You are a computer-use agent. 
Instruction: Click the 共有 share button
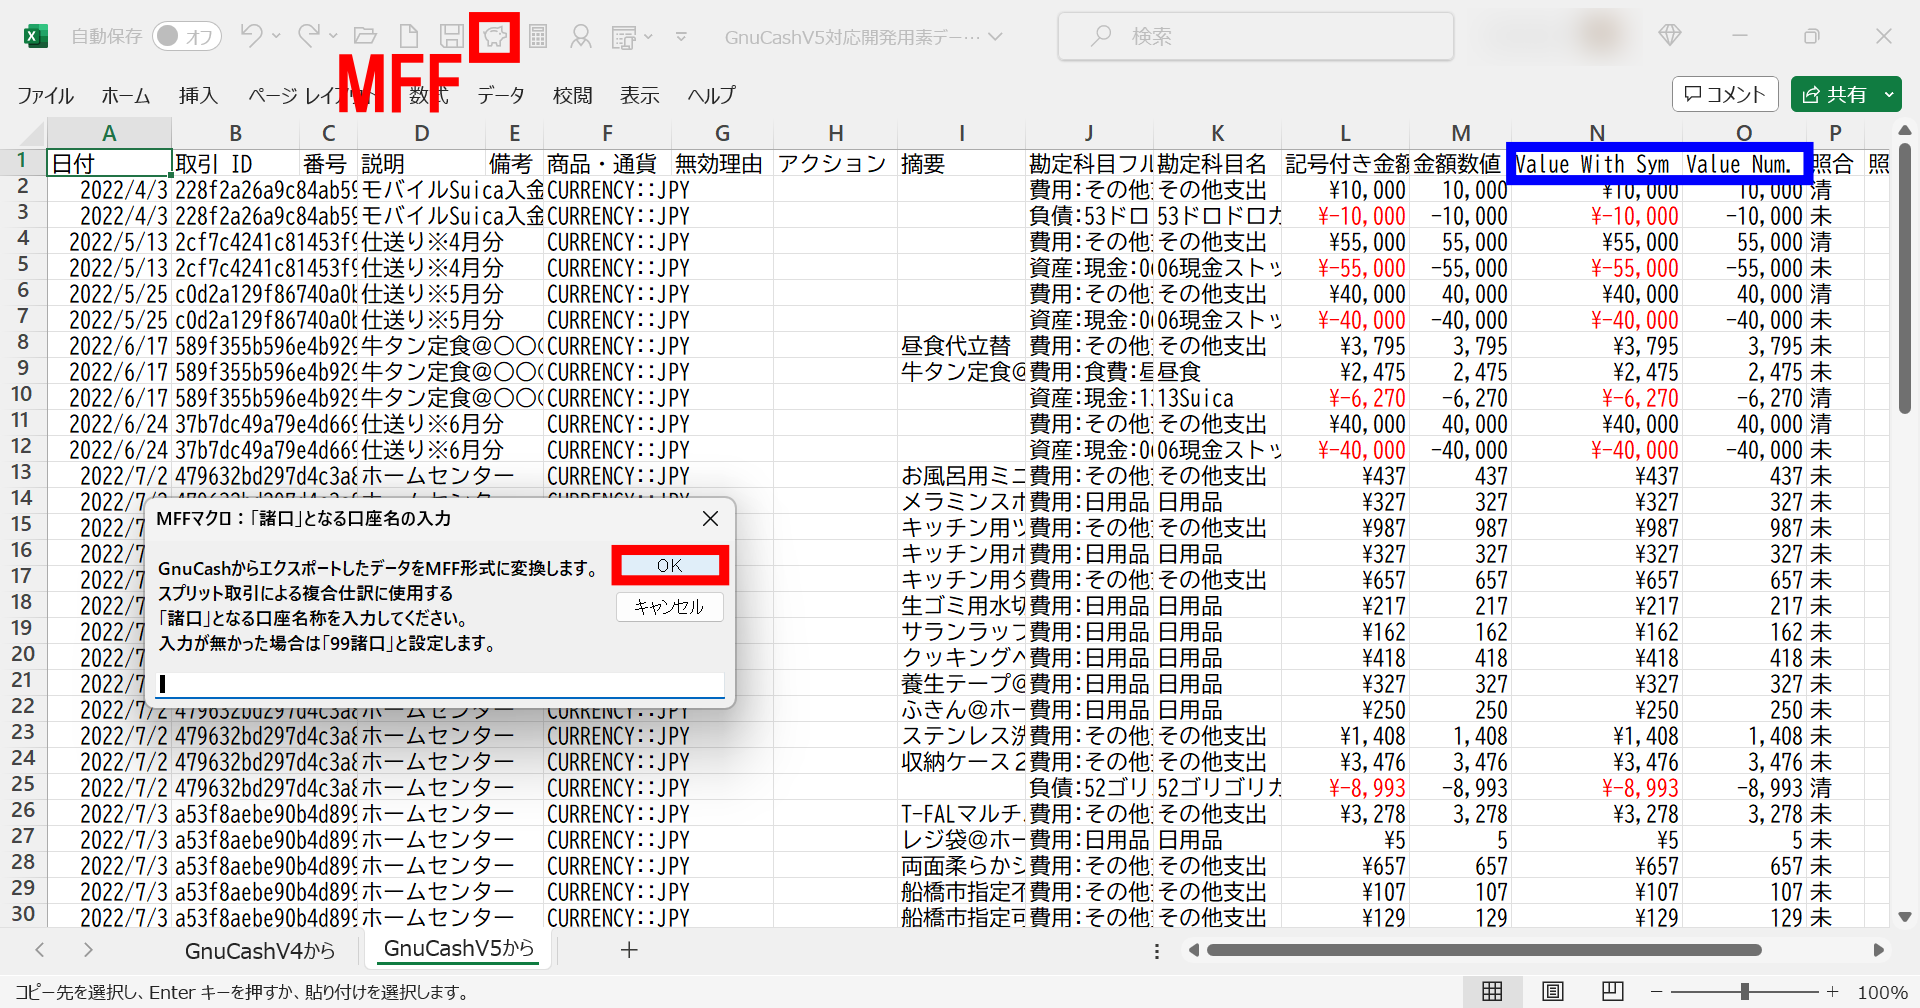pos(1835,94)
